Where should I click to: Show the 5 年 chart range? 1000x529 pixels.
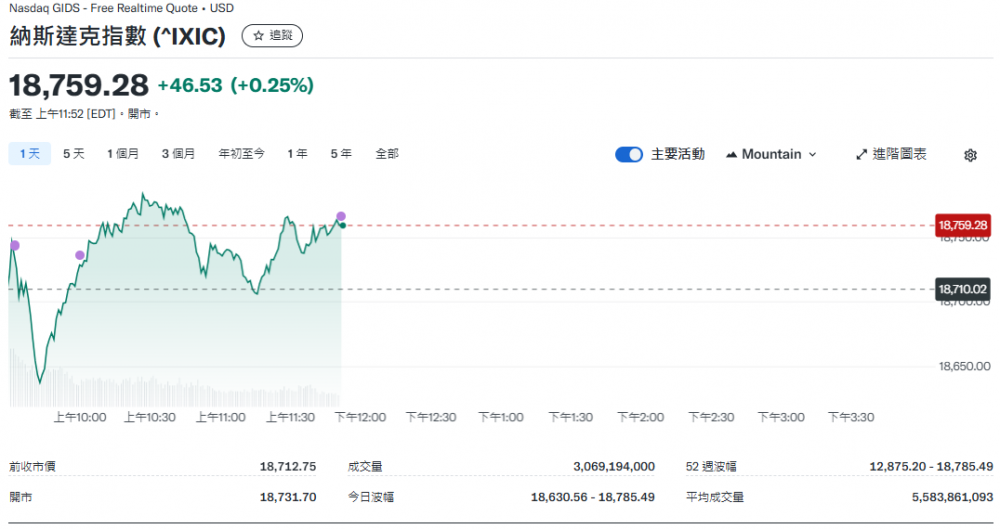pos(341,154)
